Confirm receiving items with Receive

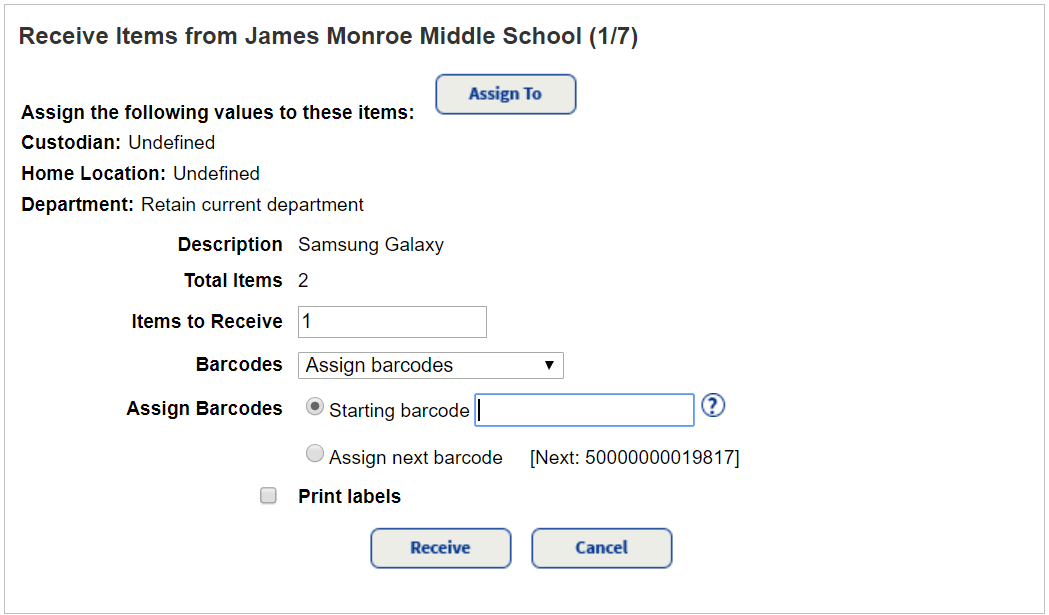(440, 548)
